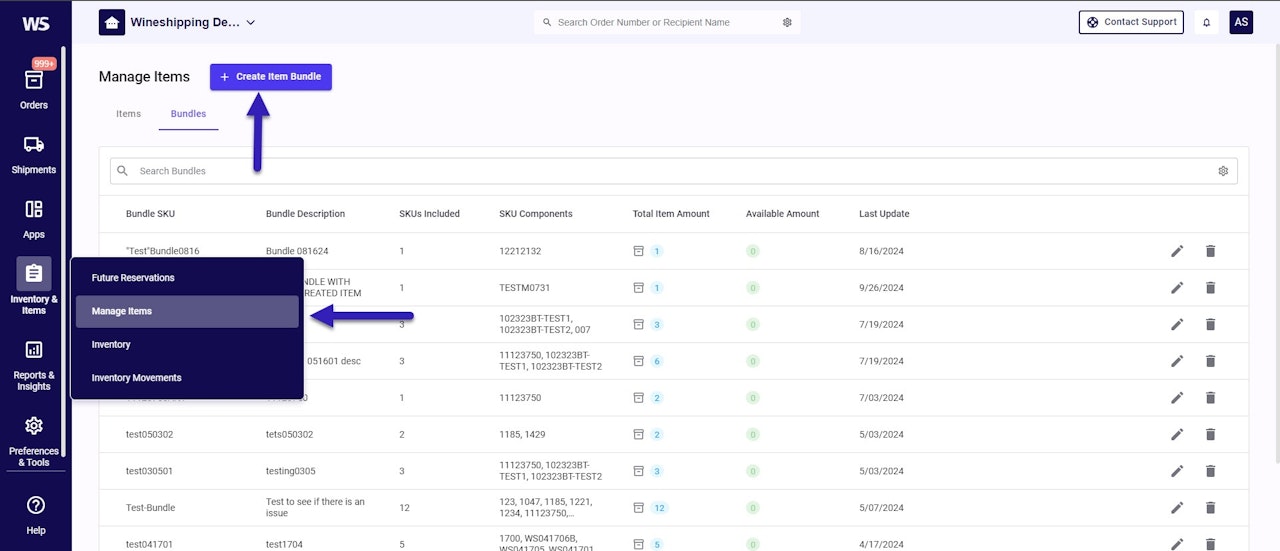Open Search Bundles settings gear

coord(1222,171)
